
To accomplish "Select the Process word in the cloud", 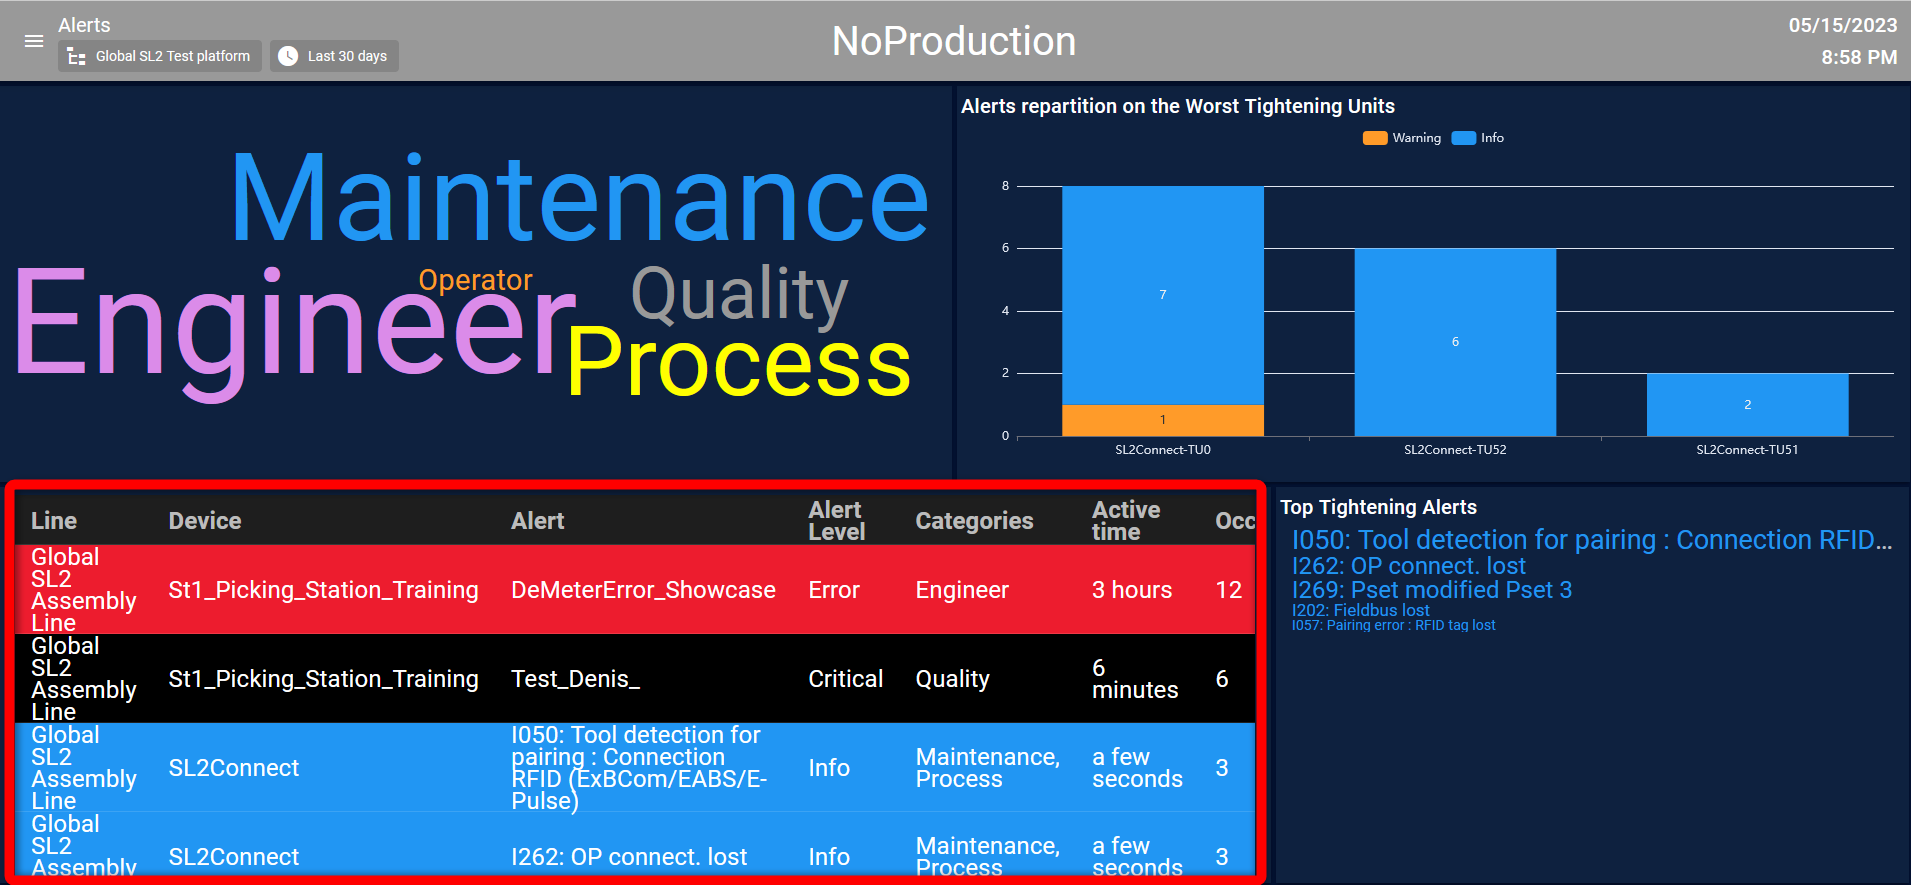I will click(739, 363).
